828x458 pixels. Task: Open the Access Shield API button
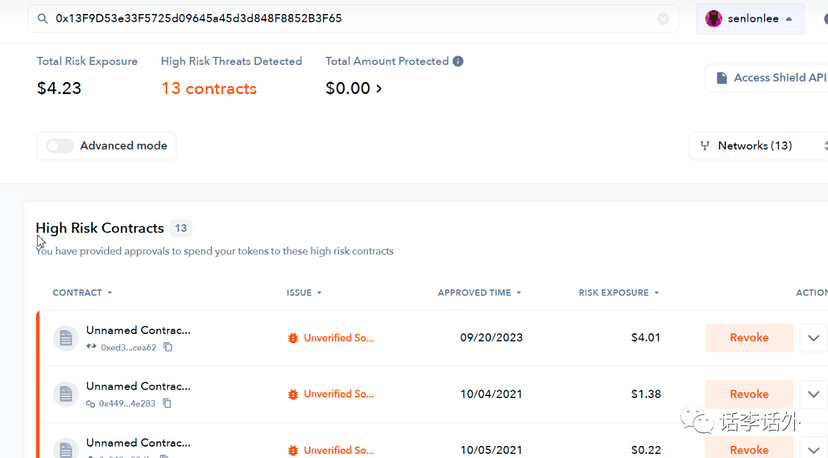tap(768, 78)
